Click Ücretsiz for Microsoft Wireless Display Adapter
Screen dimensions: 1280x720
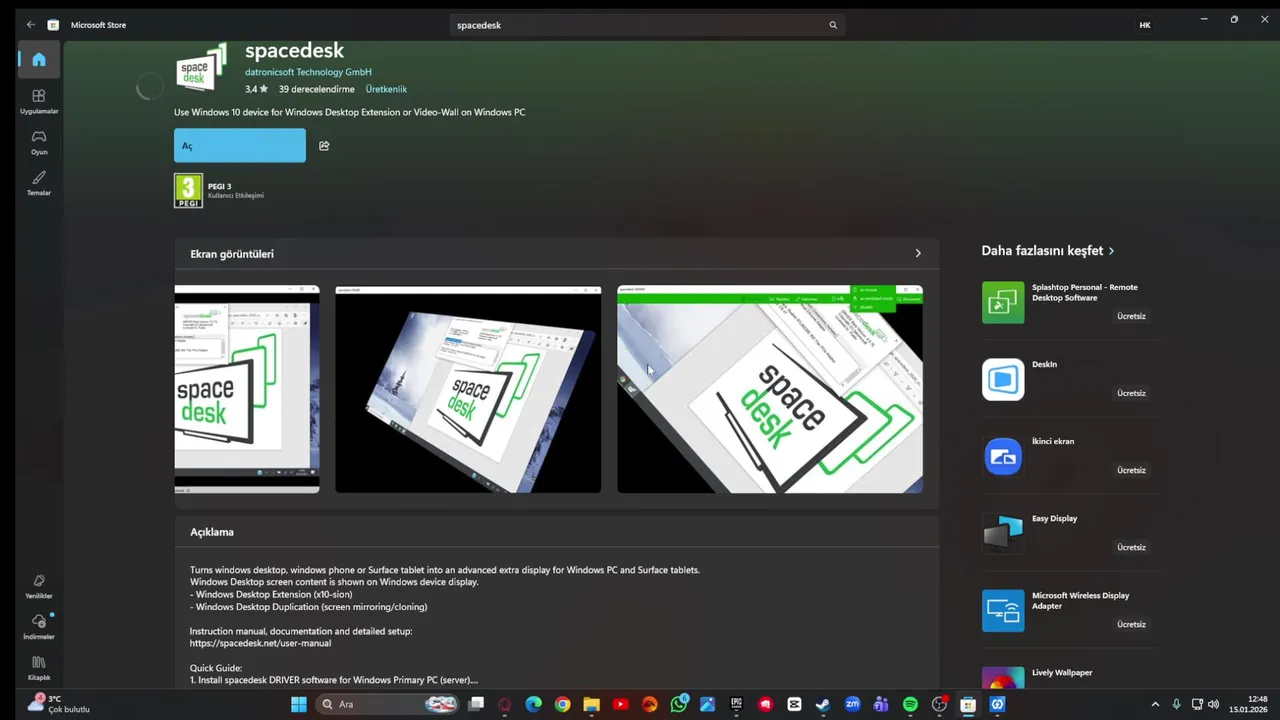click(1131, 624)
